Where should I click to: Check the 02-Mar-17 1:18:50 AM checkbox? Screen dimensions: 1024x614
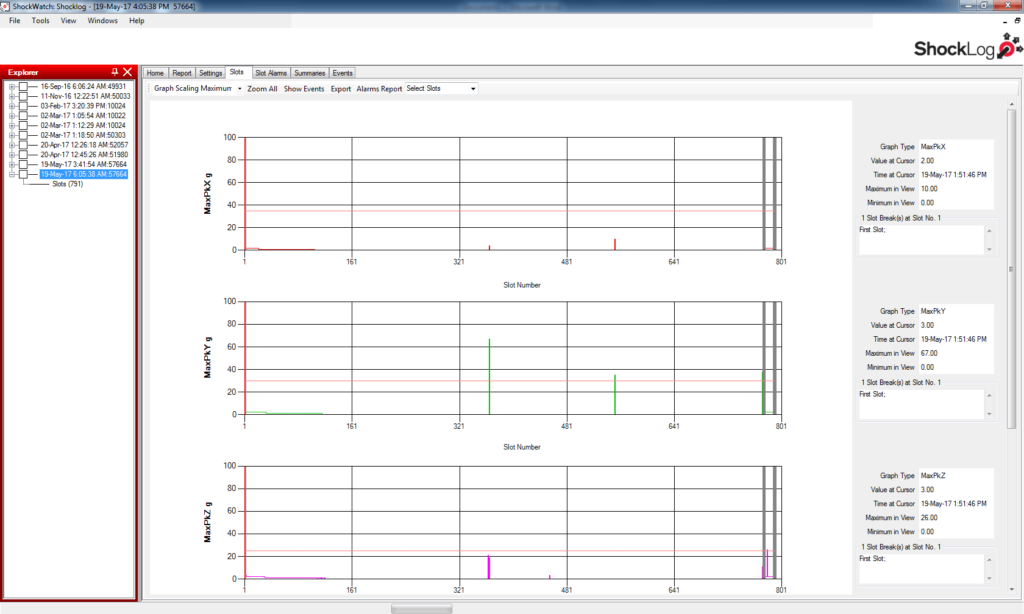click(x=23, y=135)
